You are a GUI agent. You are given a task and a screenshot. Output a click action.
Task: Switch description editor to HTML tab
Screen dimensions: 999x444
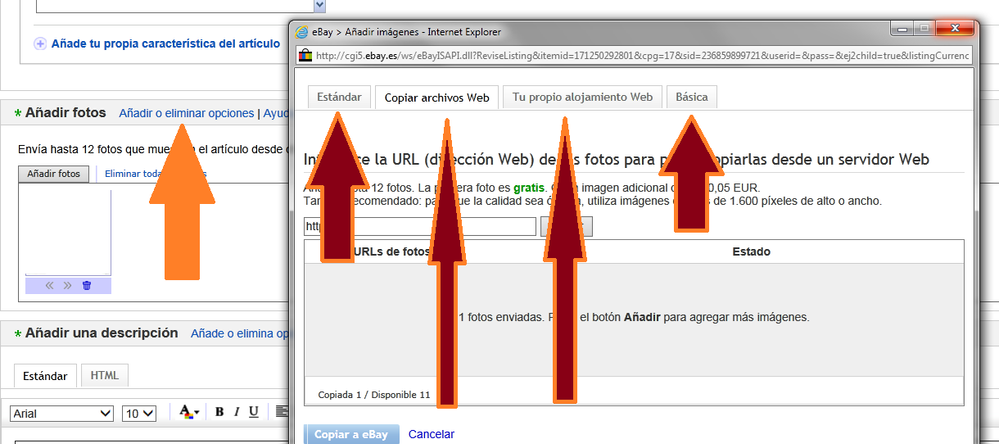104,375
